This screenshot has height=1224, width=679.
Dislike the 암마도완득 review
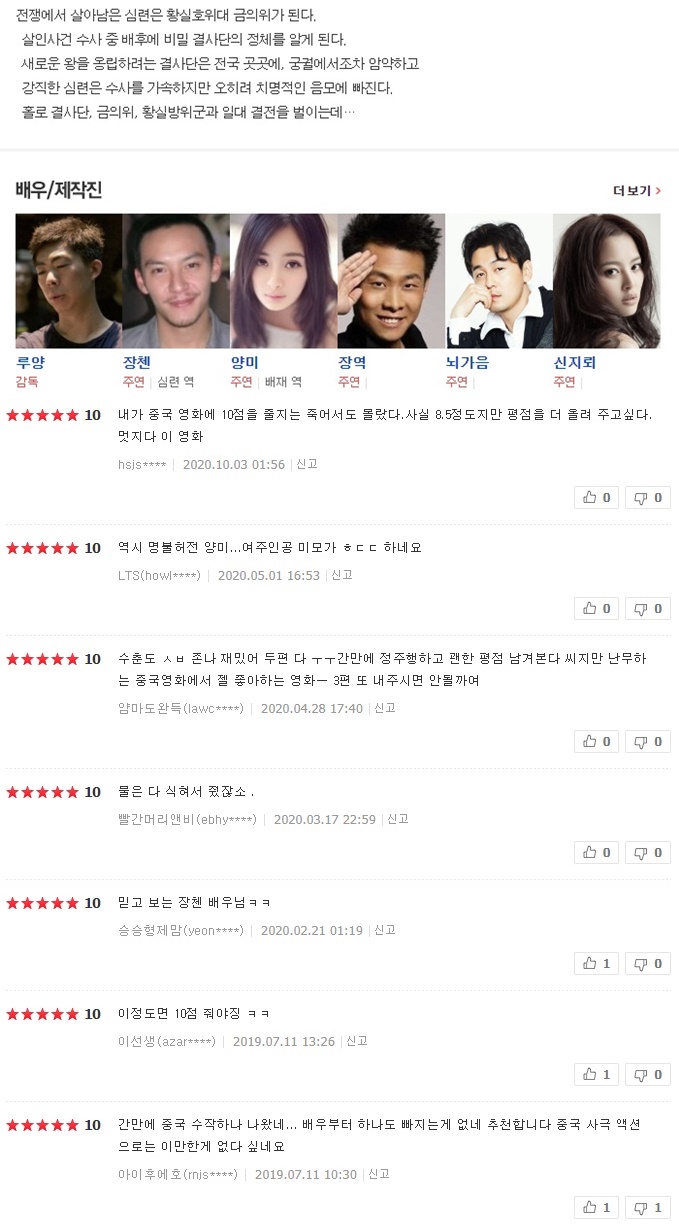coord(648,741)
